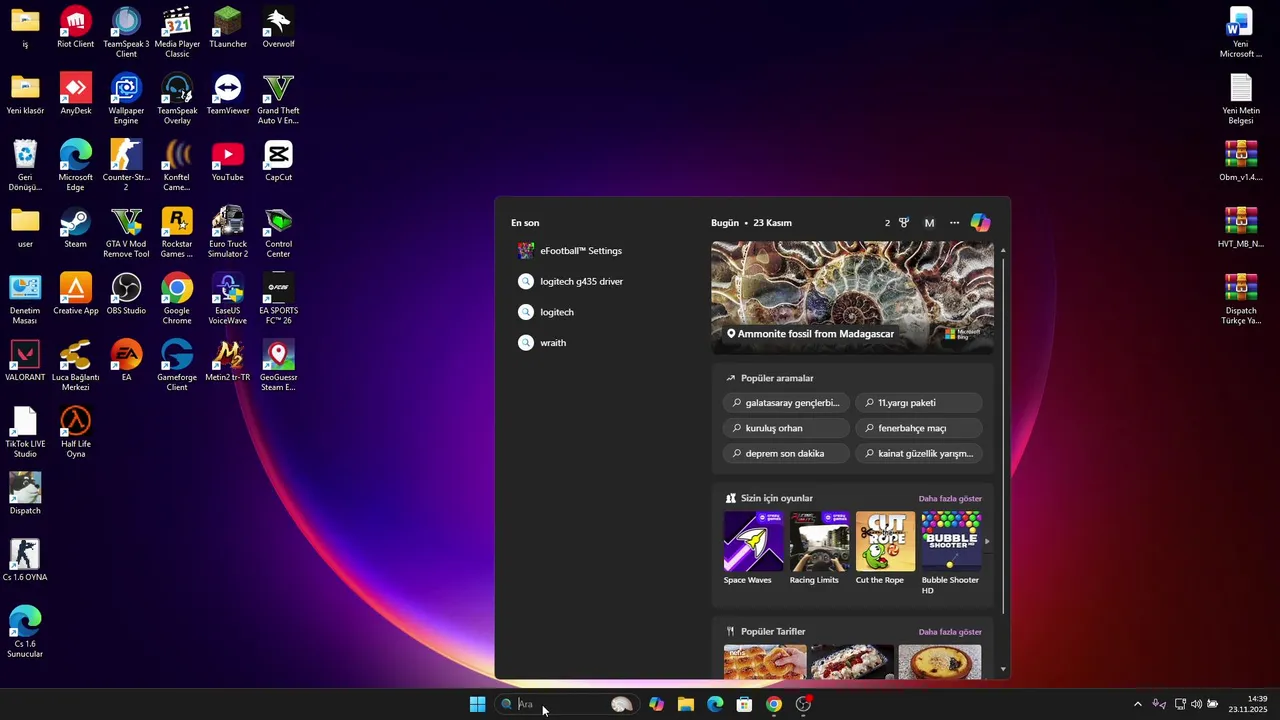The height and width of the screenshot is (720, 1280).
Task: Select the VALORANT desktop icon
Action: click(25, 361)
